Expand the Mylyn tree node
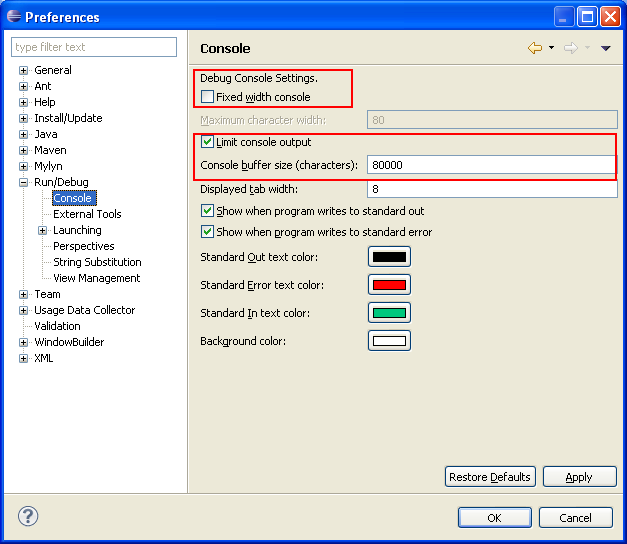Viewport: 627px width, 544px height. pyautogui.click(x=23, y=166)
